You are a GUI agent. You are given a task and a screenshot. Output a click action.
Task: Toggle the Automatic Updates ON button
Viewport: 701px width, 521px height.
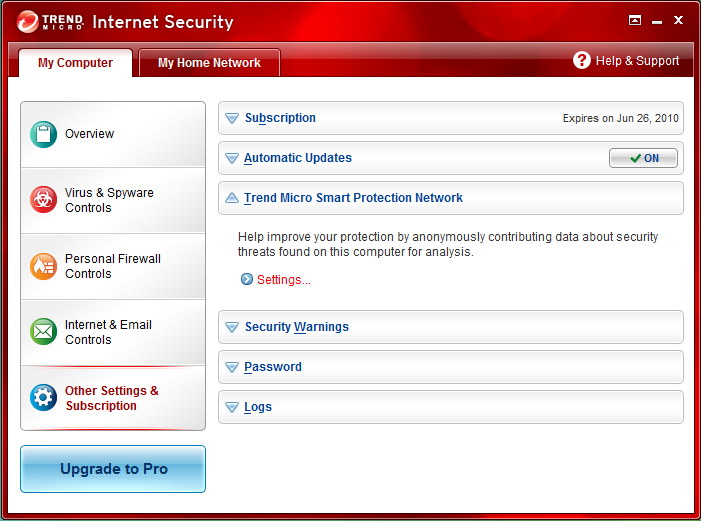coord(643,158)
